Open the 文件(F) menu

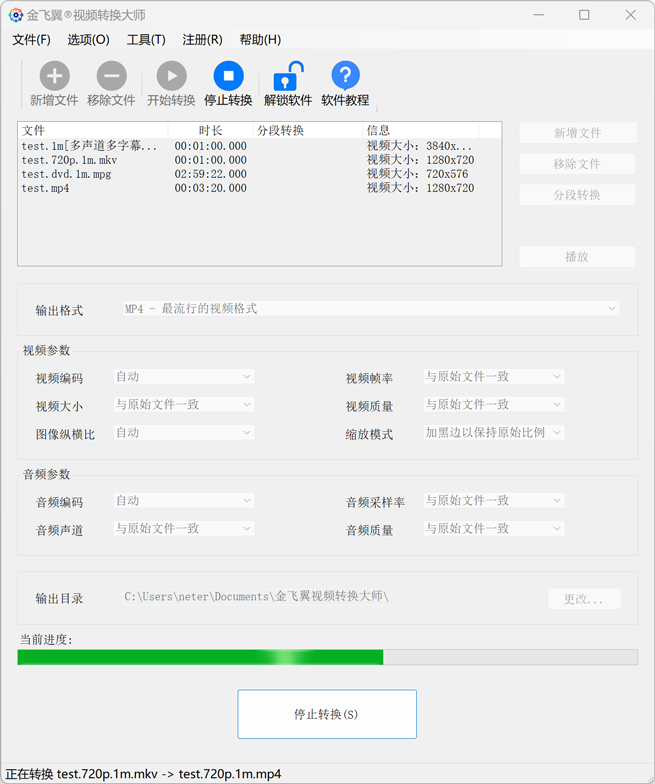[x=31, y=40]
